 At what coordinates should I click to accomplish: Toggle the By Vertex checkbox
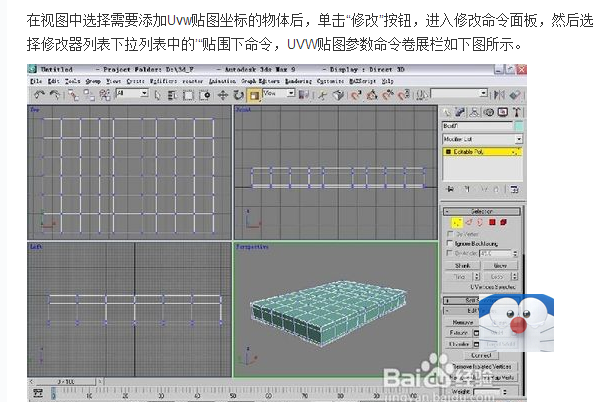(x=449, y=234)
